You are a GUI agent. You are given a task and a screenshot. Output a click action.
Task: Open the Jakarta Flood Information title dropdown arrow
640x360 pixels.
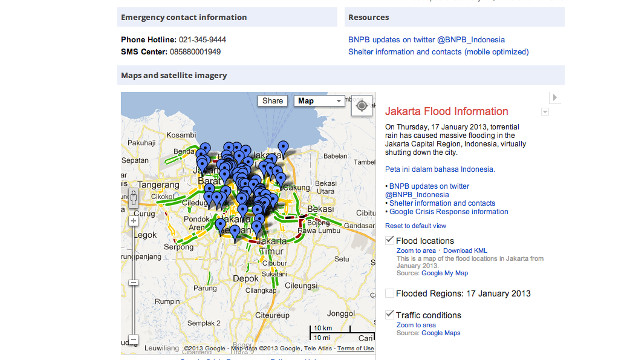pos(545,112)
